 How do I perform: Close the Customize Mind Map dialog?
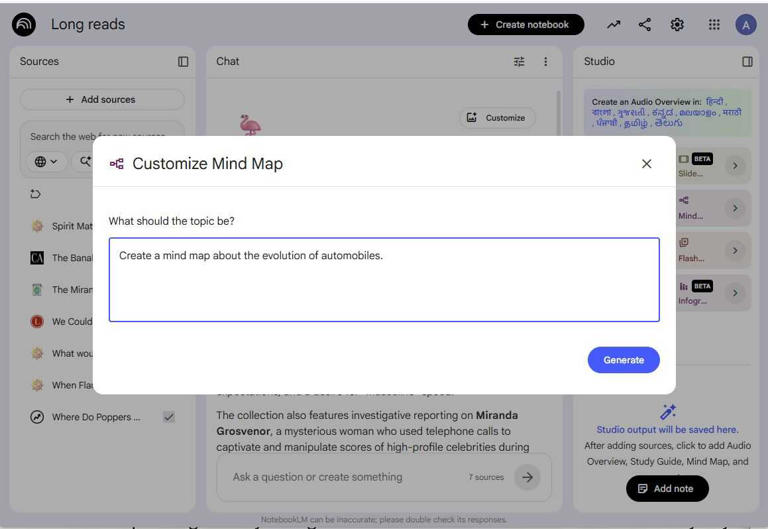[x=647, y=164]
